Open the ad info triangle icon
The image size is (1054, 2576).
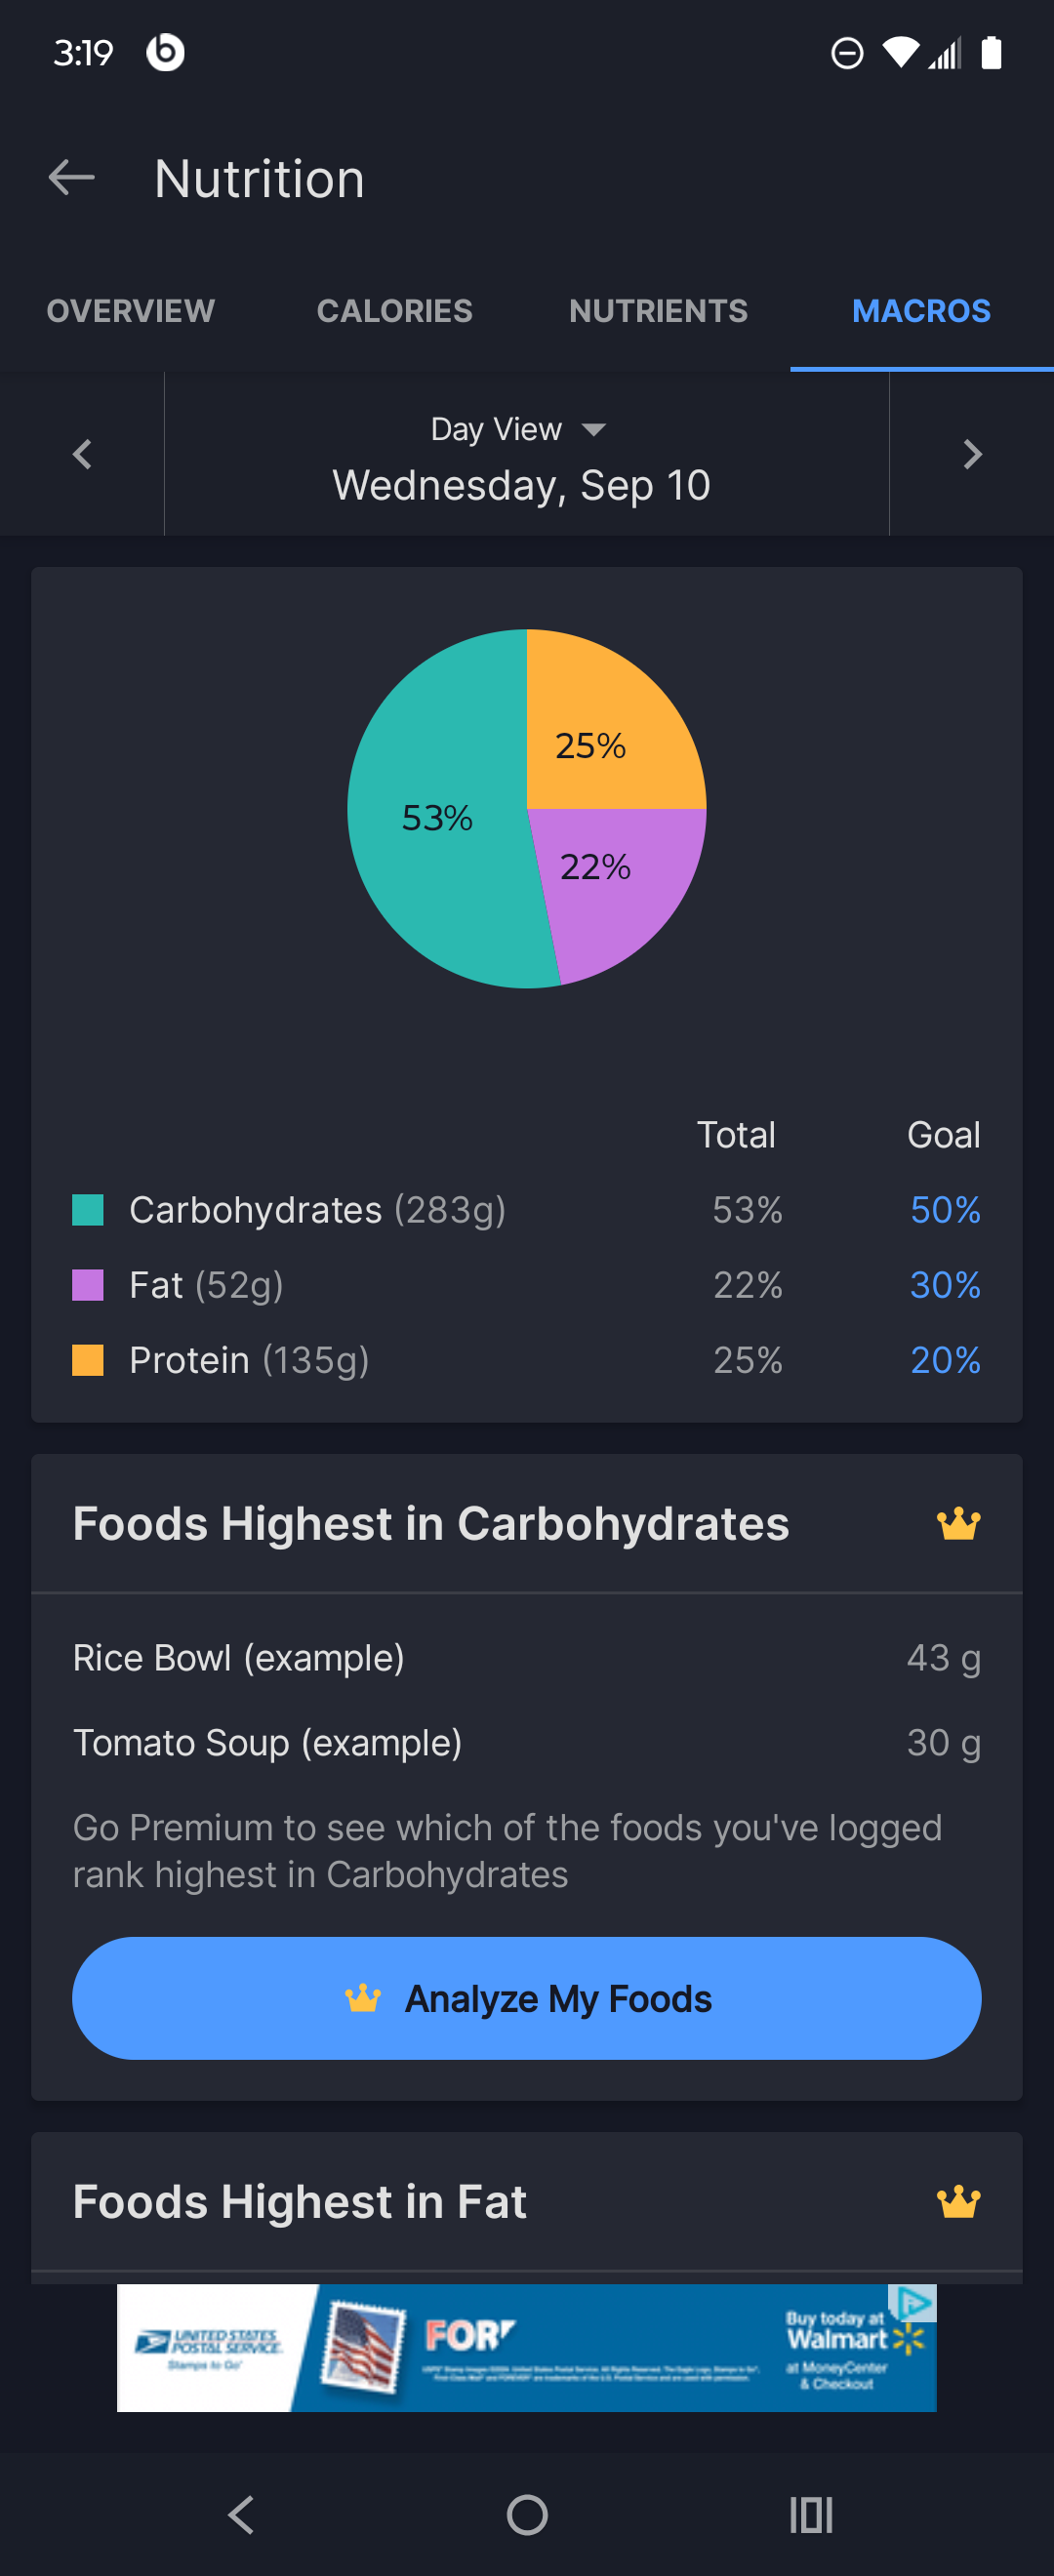tap(913, 2302)
